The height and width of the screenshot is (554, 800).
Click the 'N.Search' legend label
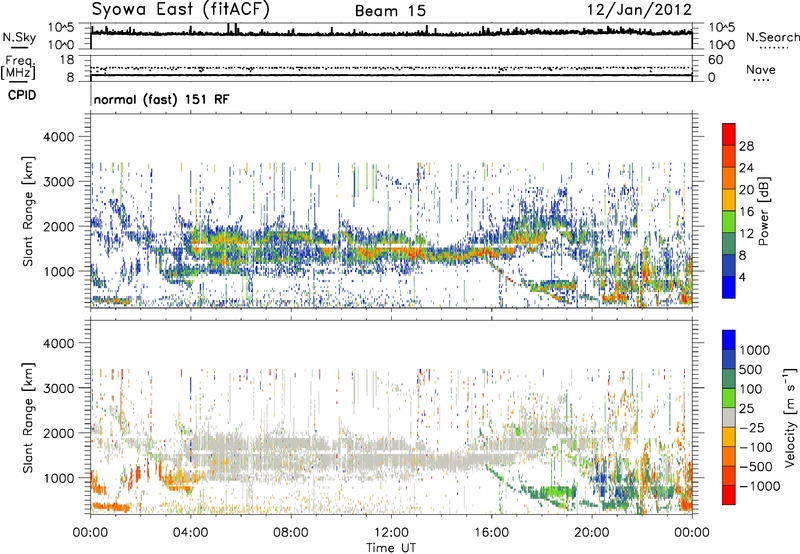pos(772,37)
